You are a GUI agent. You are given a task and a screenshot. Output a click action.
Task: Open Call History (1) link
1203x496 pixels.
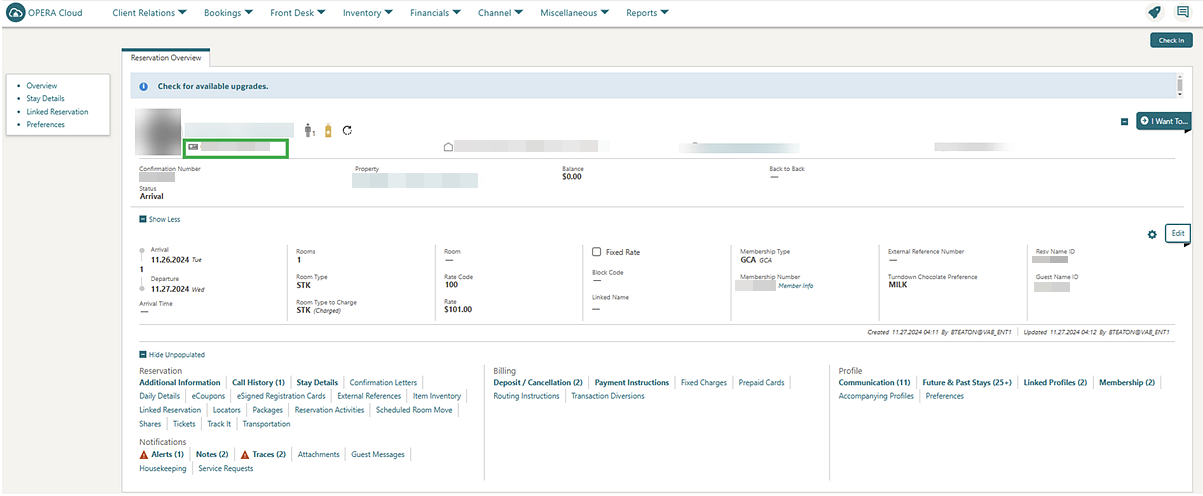click(259, 383)
